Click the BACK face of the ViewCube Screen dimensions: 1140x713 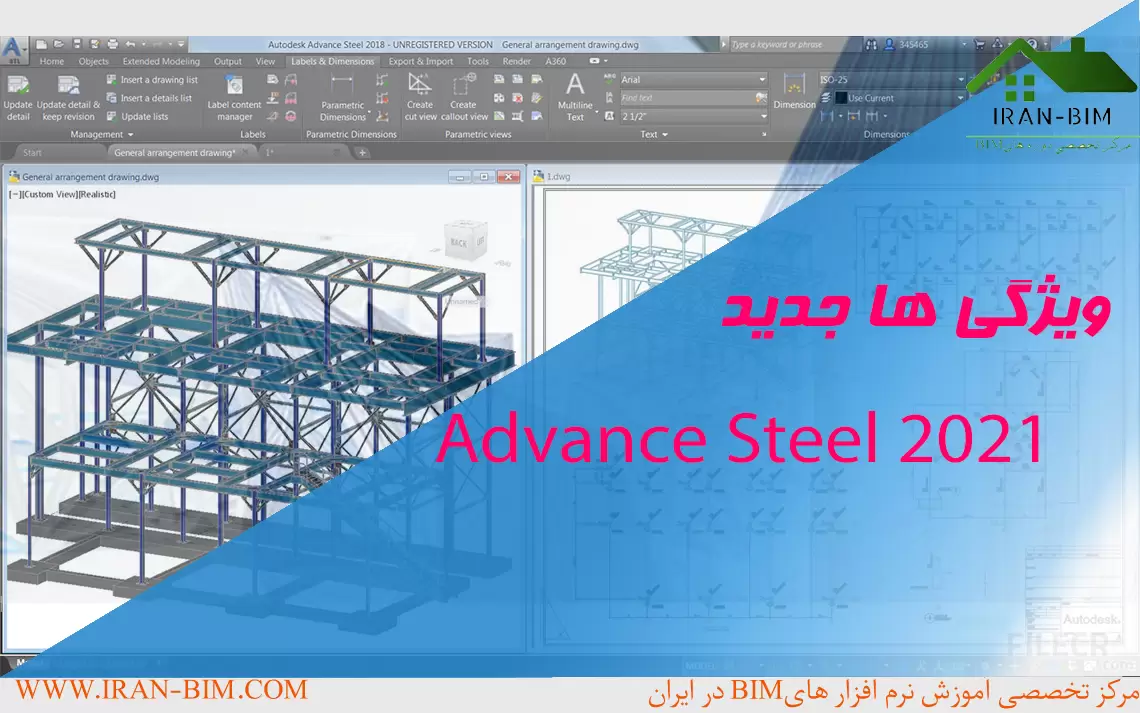(x=459, y=243)
